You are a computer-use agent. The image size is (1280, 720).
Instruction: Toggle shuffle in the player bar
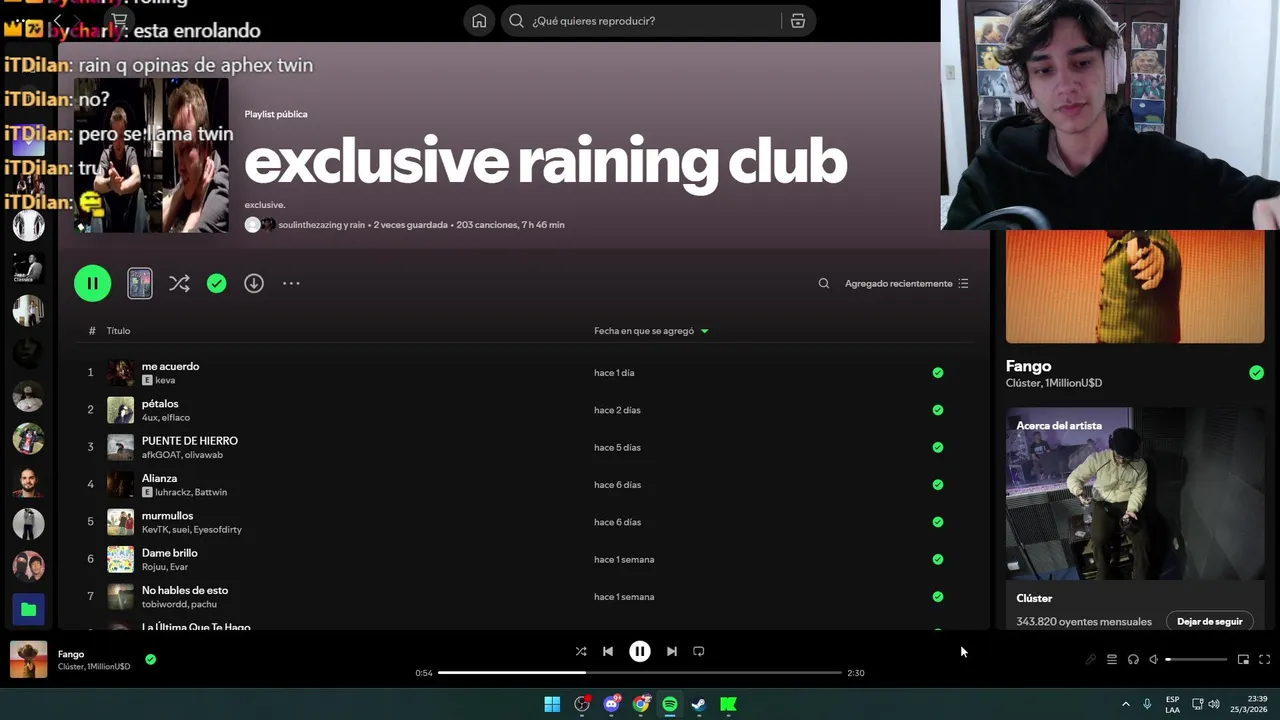click(581, 651)
